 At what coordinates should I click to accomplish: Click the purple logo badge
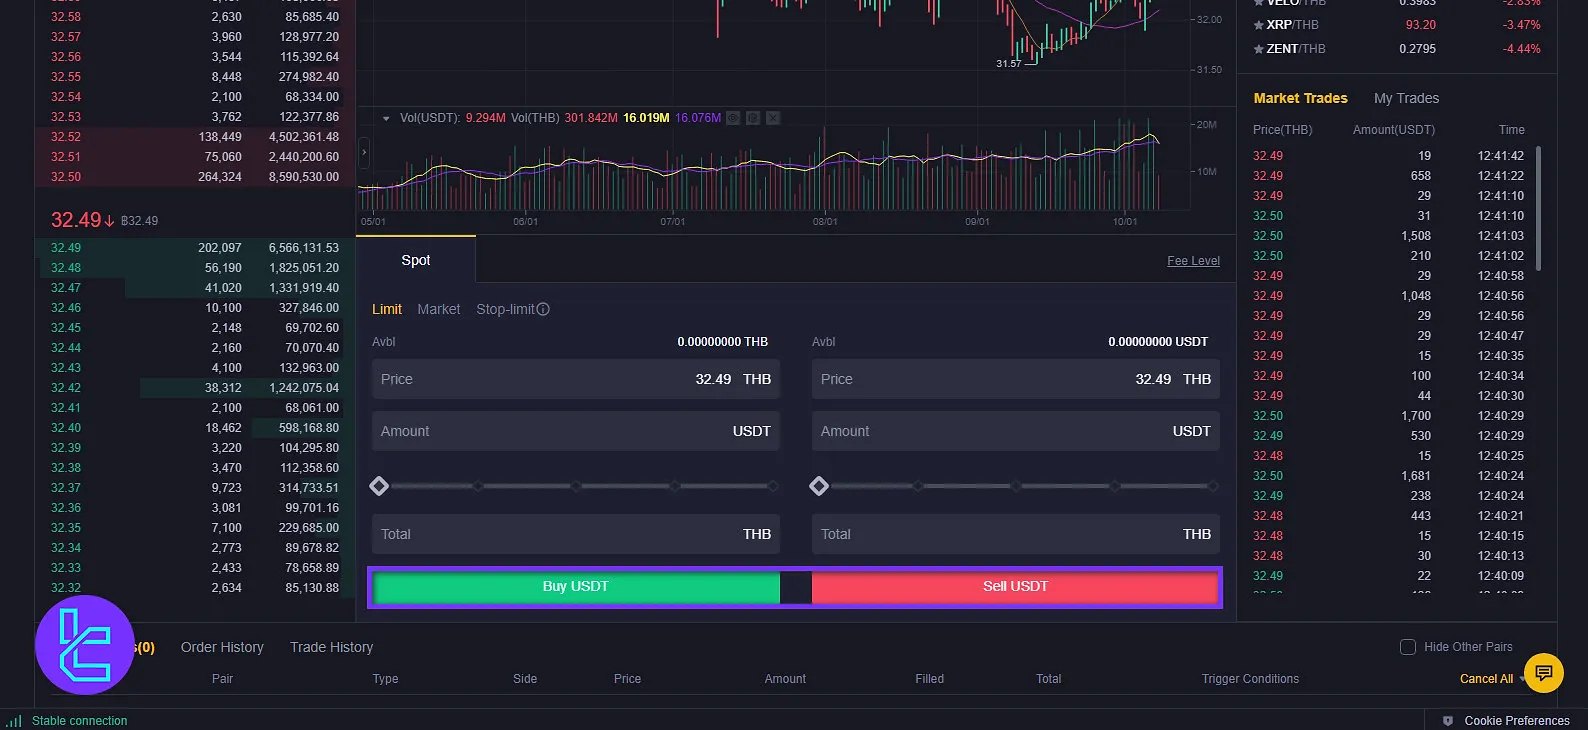85,645
